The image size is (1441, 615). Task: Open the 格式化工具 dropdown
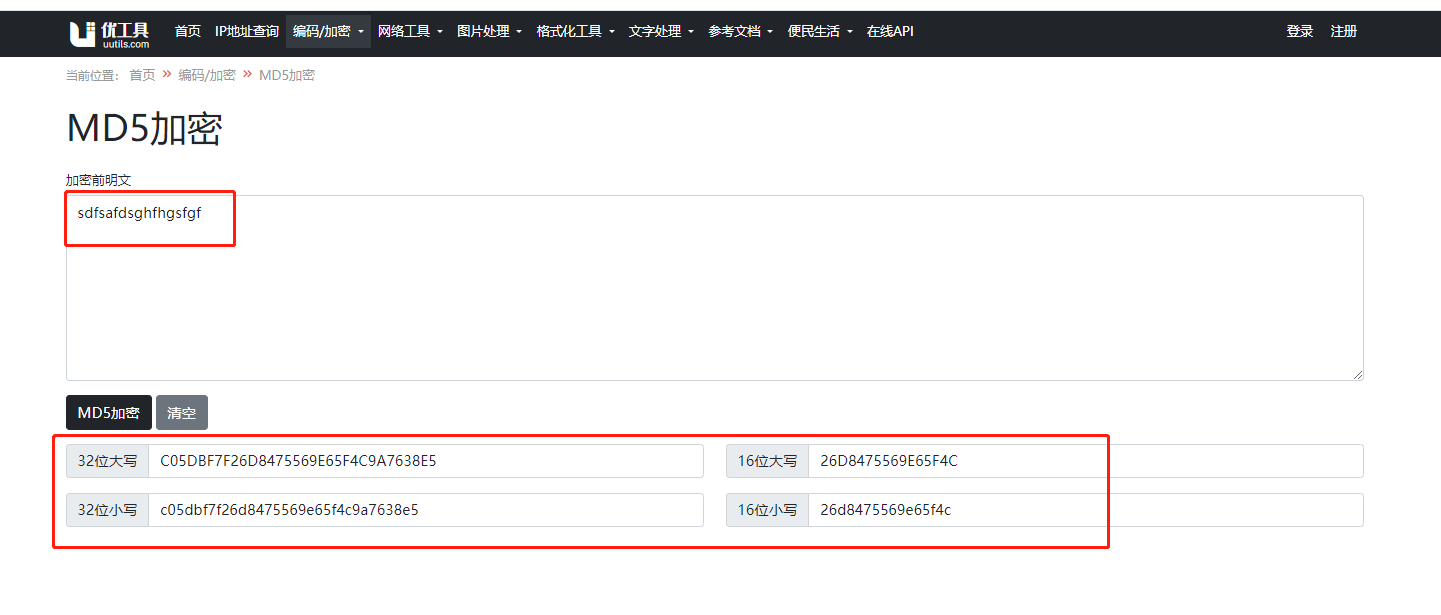[575, 32]
